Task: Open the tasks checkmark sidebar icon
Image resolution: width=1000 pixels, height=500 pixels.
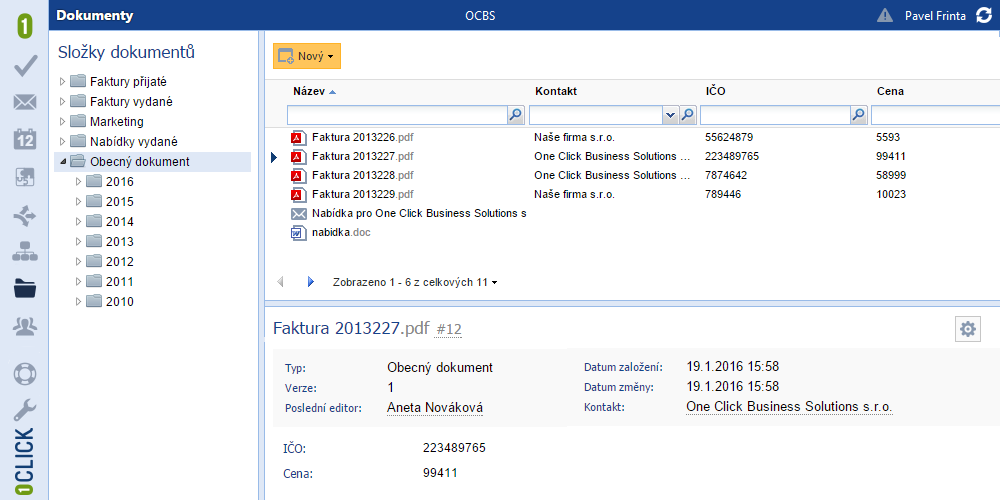Action: [25, 65]
